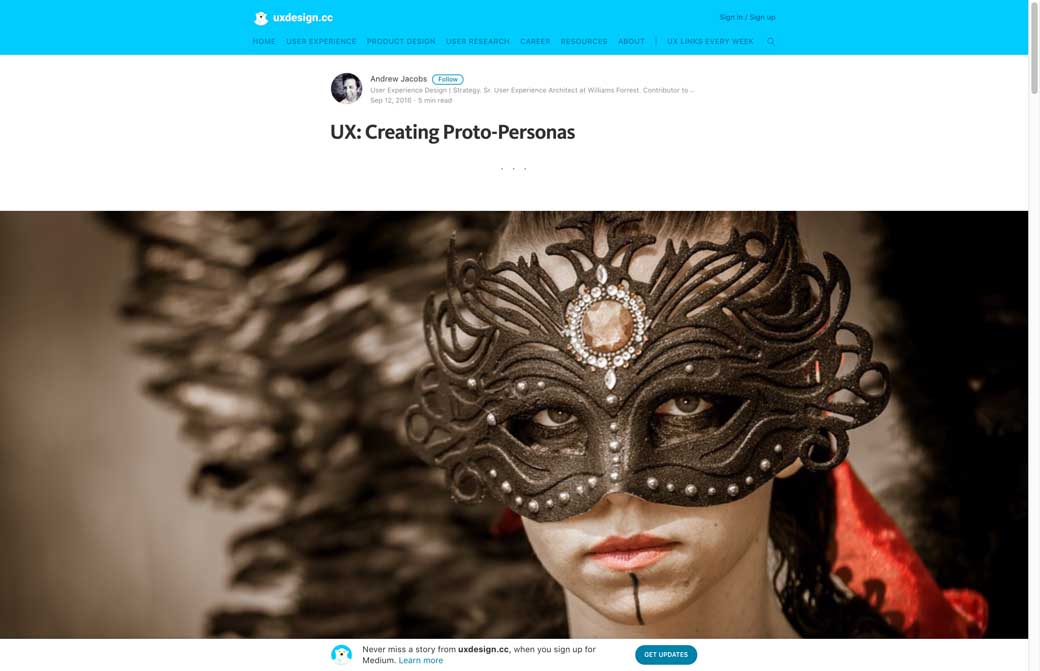Click the bear icon in bottom banner
The image size is (1040, 671).
tap(342, 654)
